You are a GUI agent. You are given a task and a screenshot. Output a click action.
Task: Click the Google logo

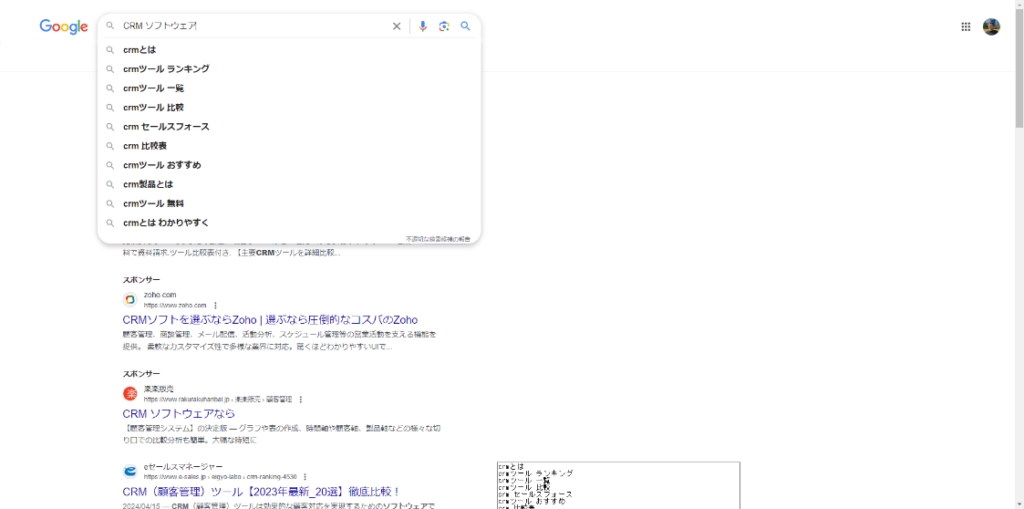[x=63, y=26]
